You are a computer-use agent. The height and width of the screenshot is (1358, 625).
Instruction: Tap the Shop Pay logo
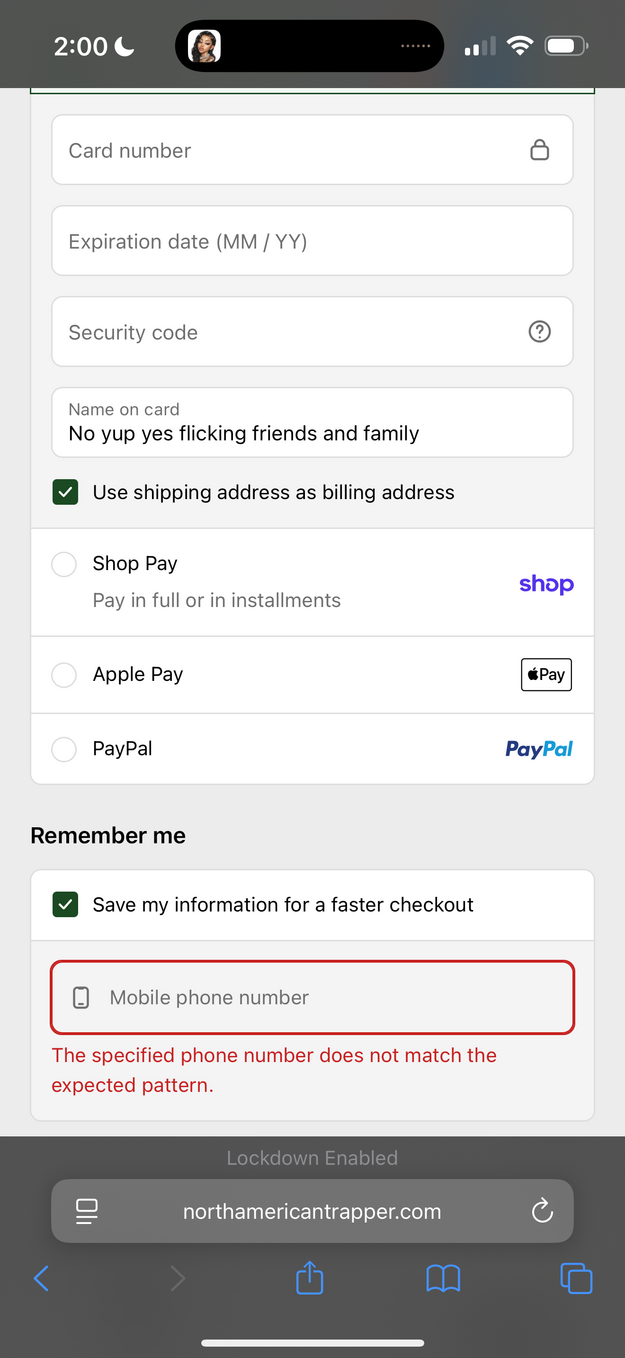[x=546, y=584]
